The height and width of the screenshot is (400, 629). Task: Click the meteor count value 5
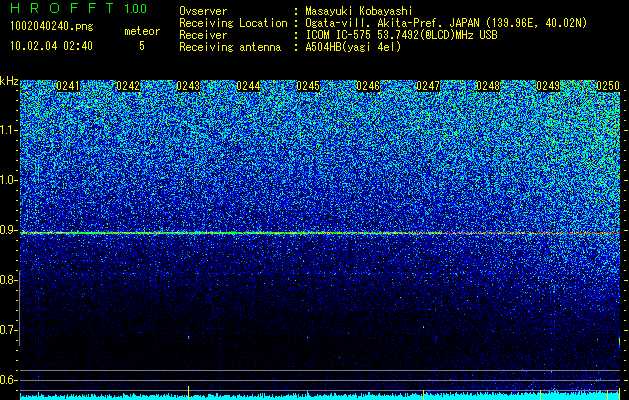pos(142,46)
